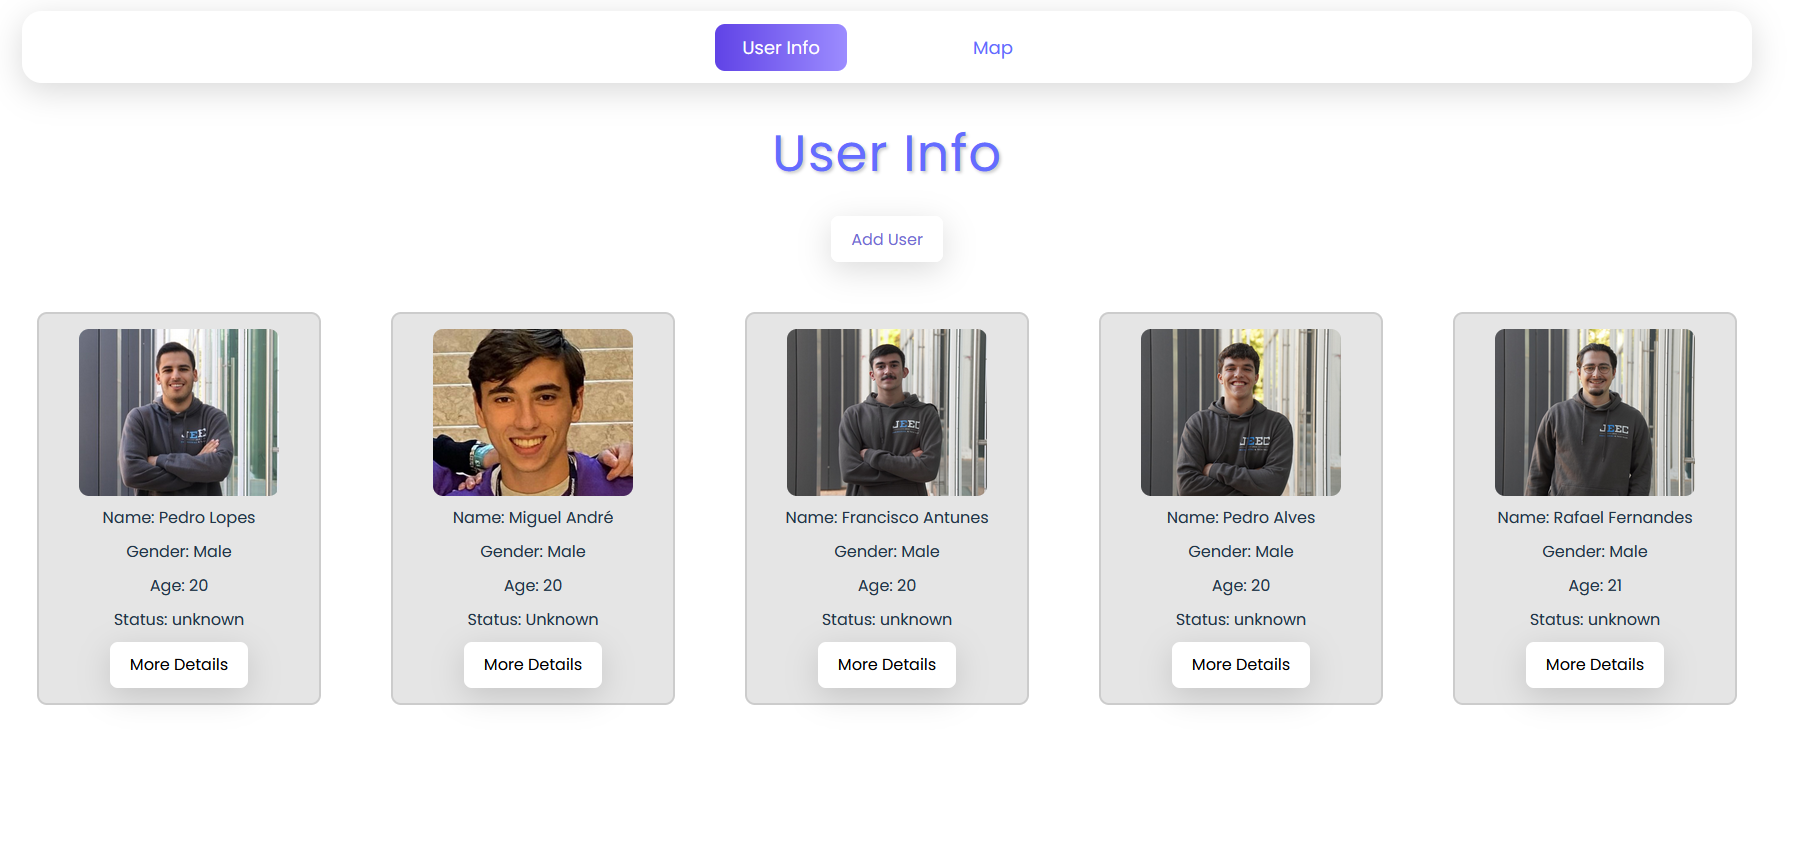Open More Details for Pedro Lopes
This screenshot has height=846, width=1798.
coord(179,665)
